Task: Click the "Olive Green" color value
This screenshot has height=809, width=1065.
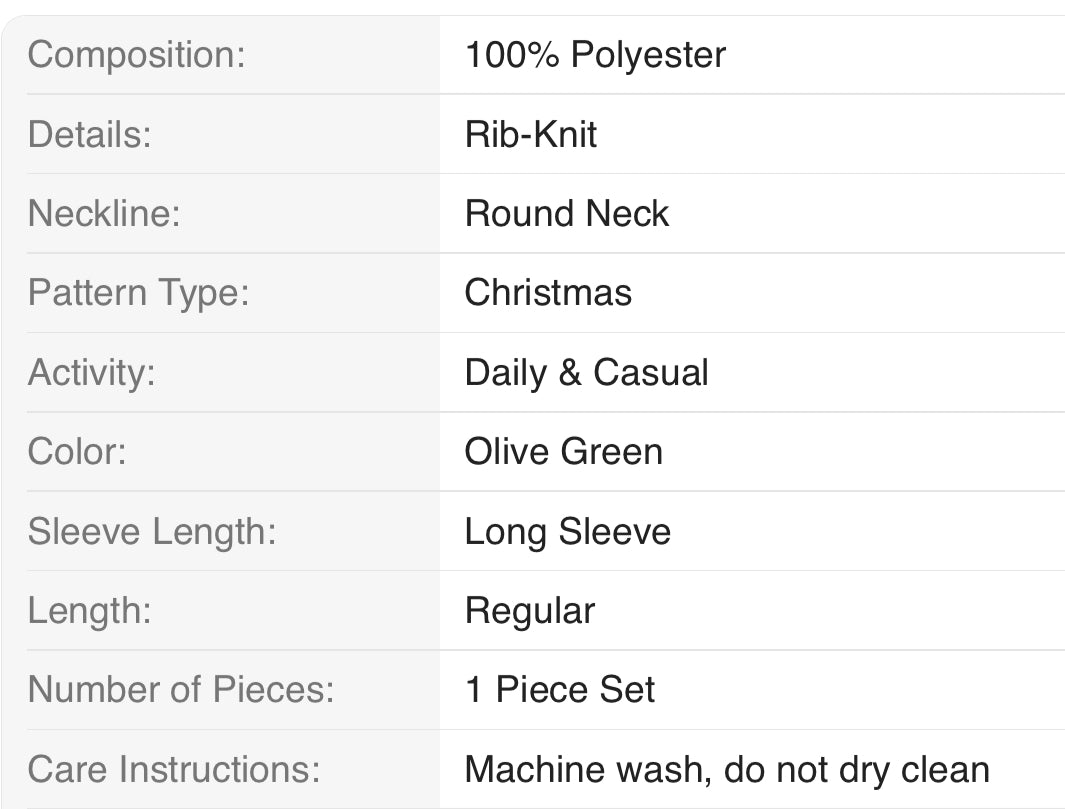Action: [564, 451]
